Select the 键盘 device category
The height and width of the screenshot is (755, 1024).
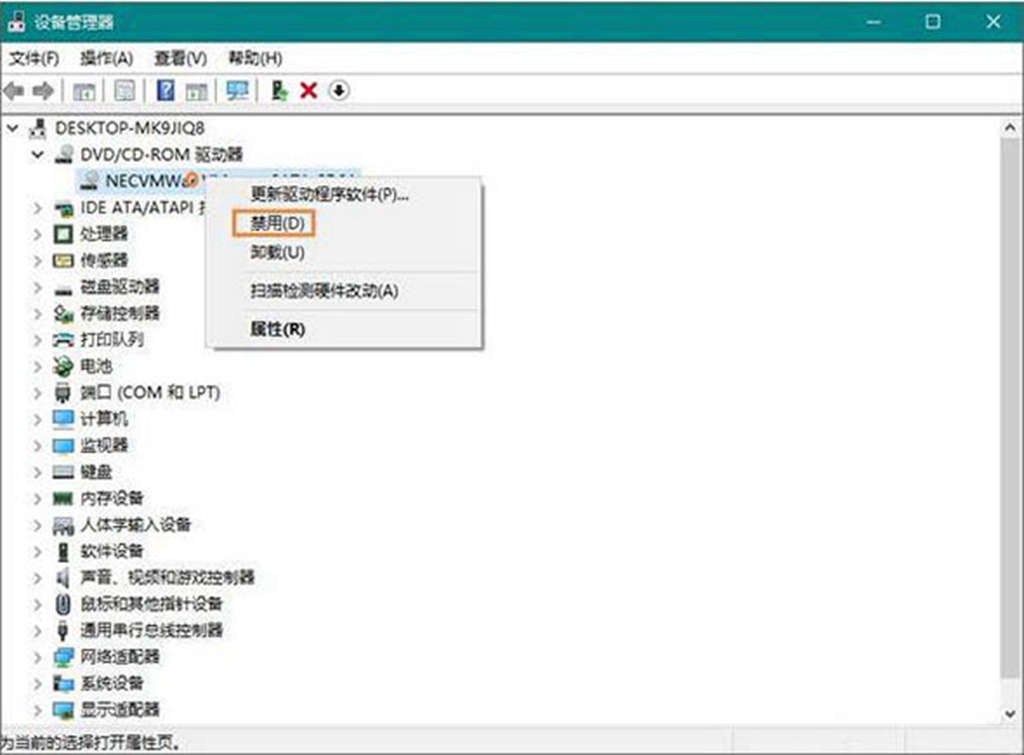click(96, 472)
